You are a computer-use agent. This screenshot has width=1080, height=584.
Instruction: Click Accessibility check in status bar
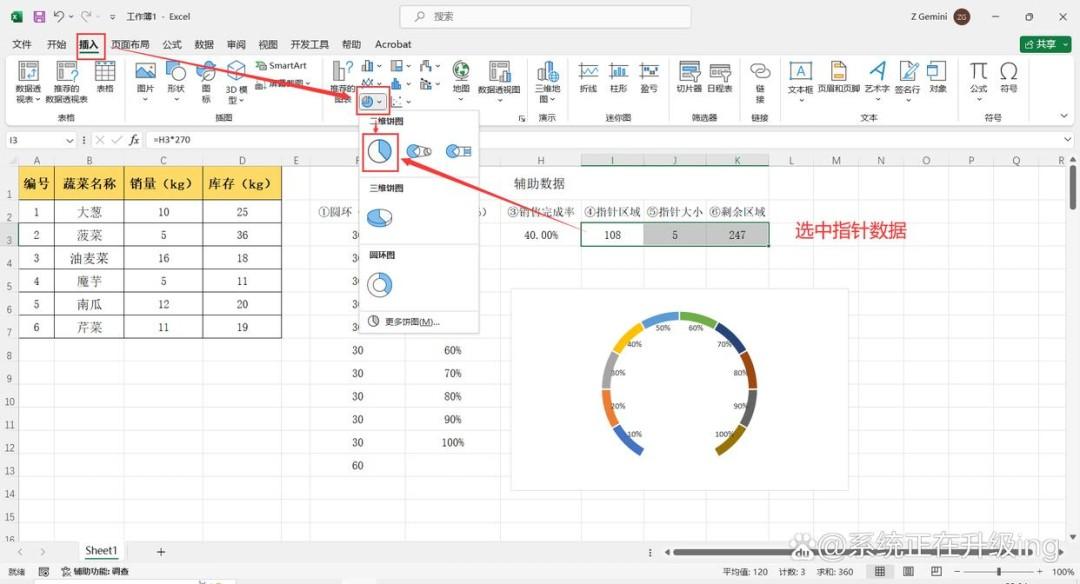point(95,572)
